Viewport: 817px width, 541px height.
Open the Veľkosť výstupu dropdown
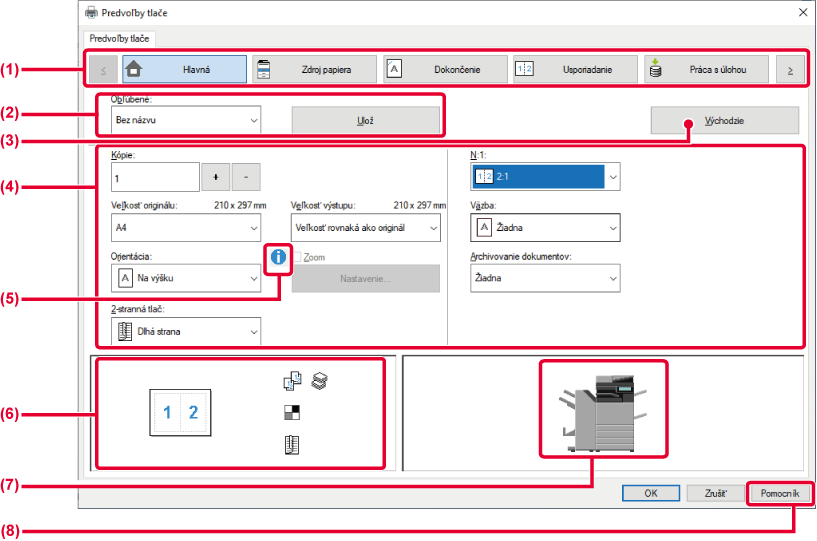point(365,228)
